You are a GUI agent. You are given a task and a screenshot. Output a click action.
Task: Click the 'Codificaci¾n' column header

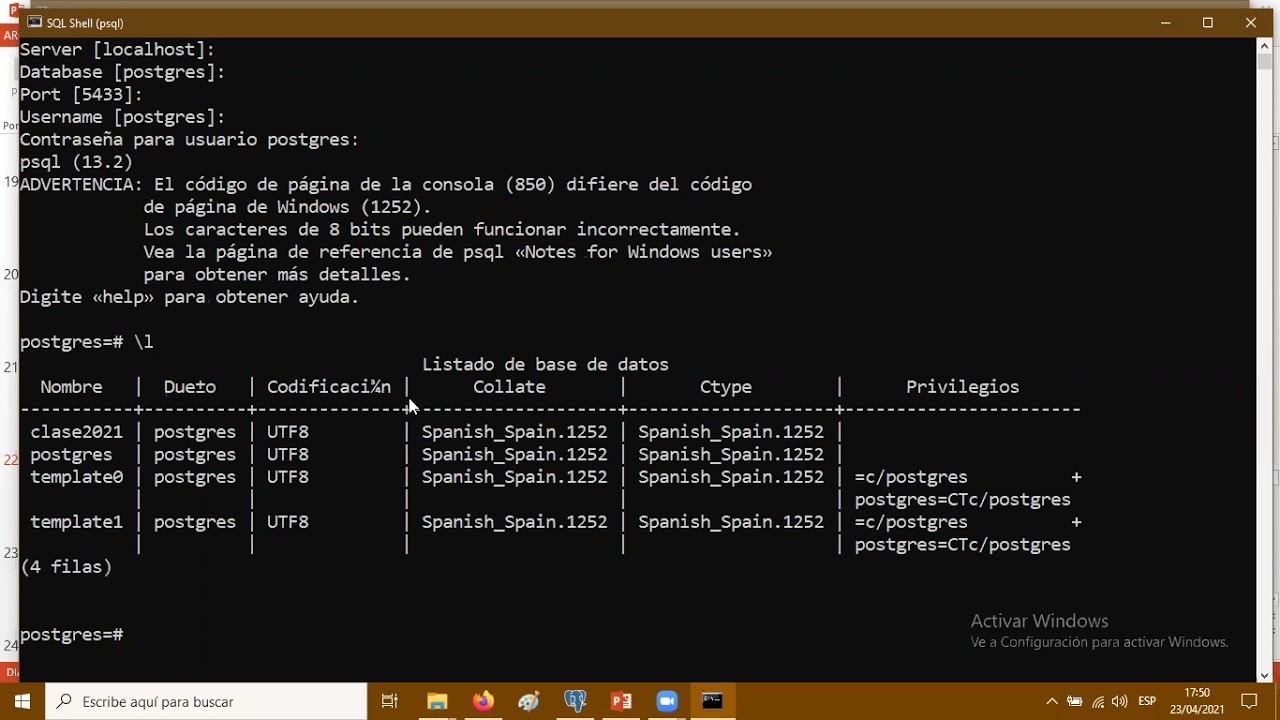[329, 387]
